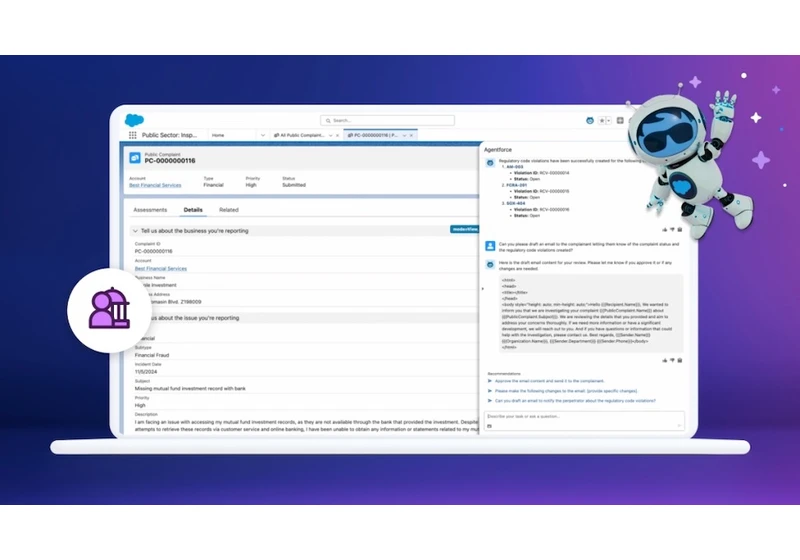The width and height of the screenshot is (800, 560).
Task: Choose 'Approve the email content' recommendation
Action: pyautogui.click(x=549, y=381)
